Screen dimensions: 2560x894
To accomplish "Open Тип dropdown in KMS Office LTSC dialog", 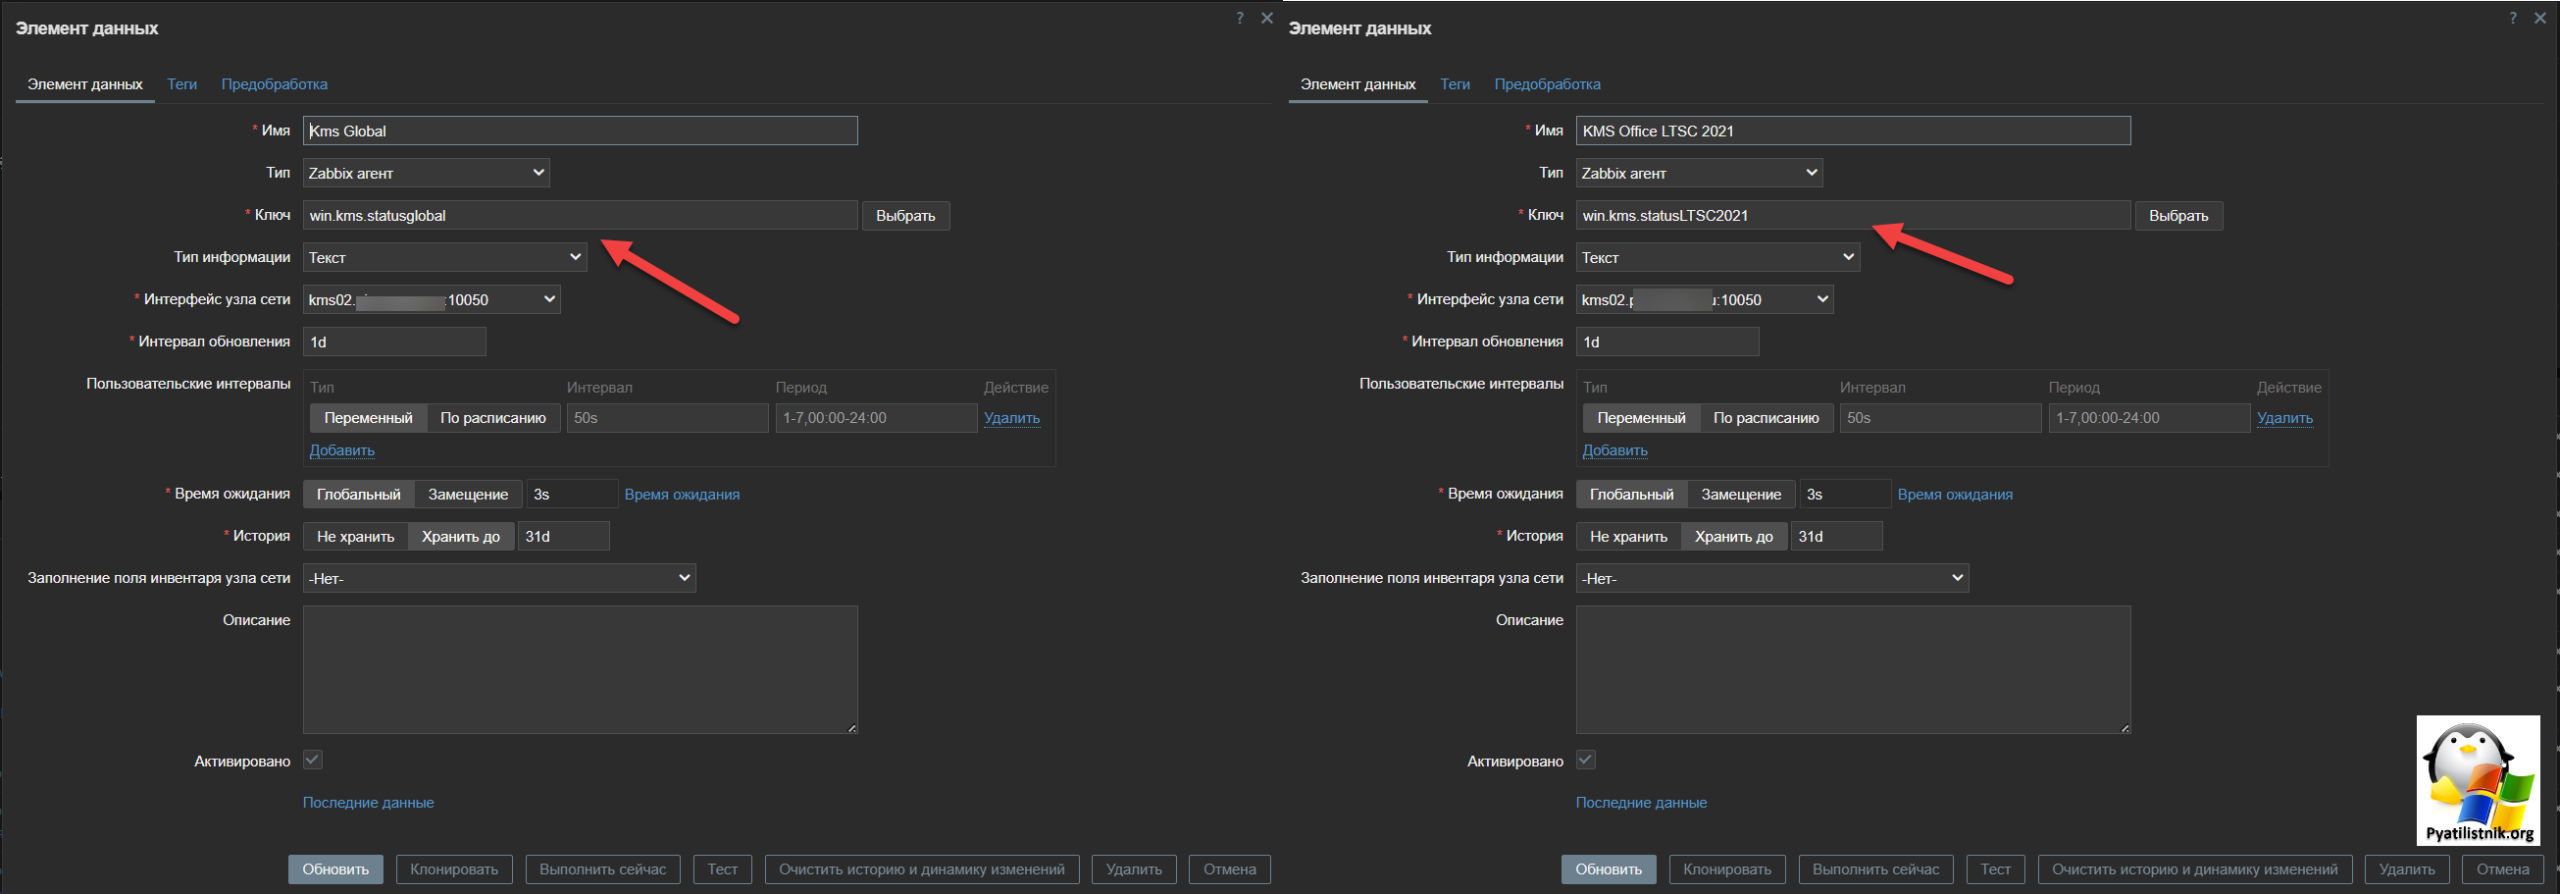I will pos(1699,173).
